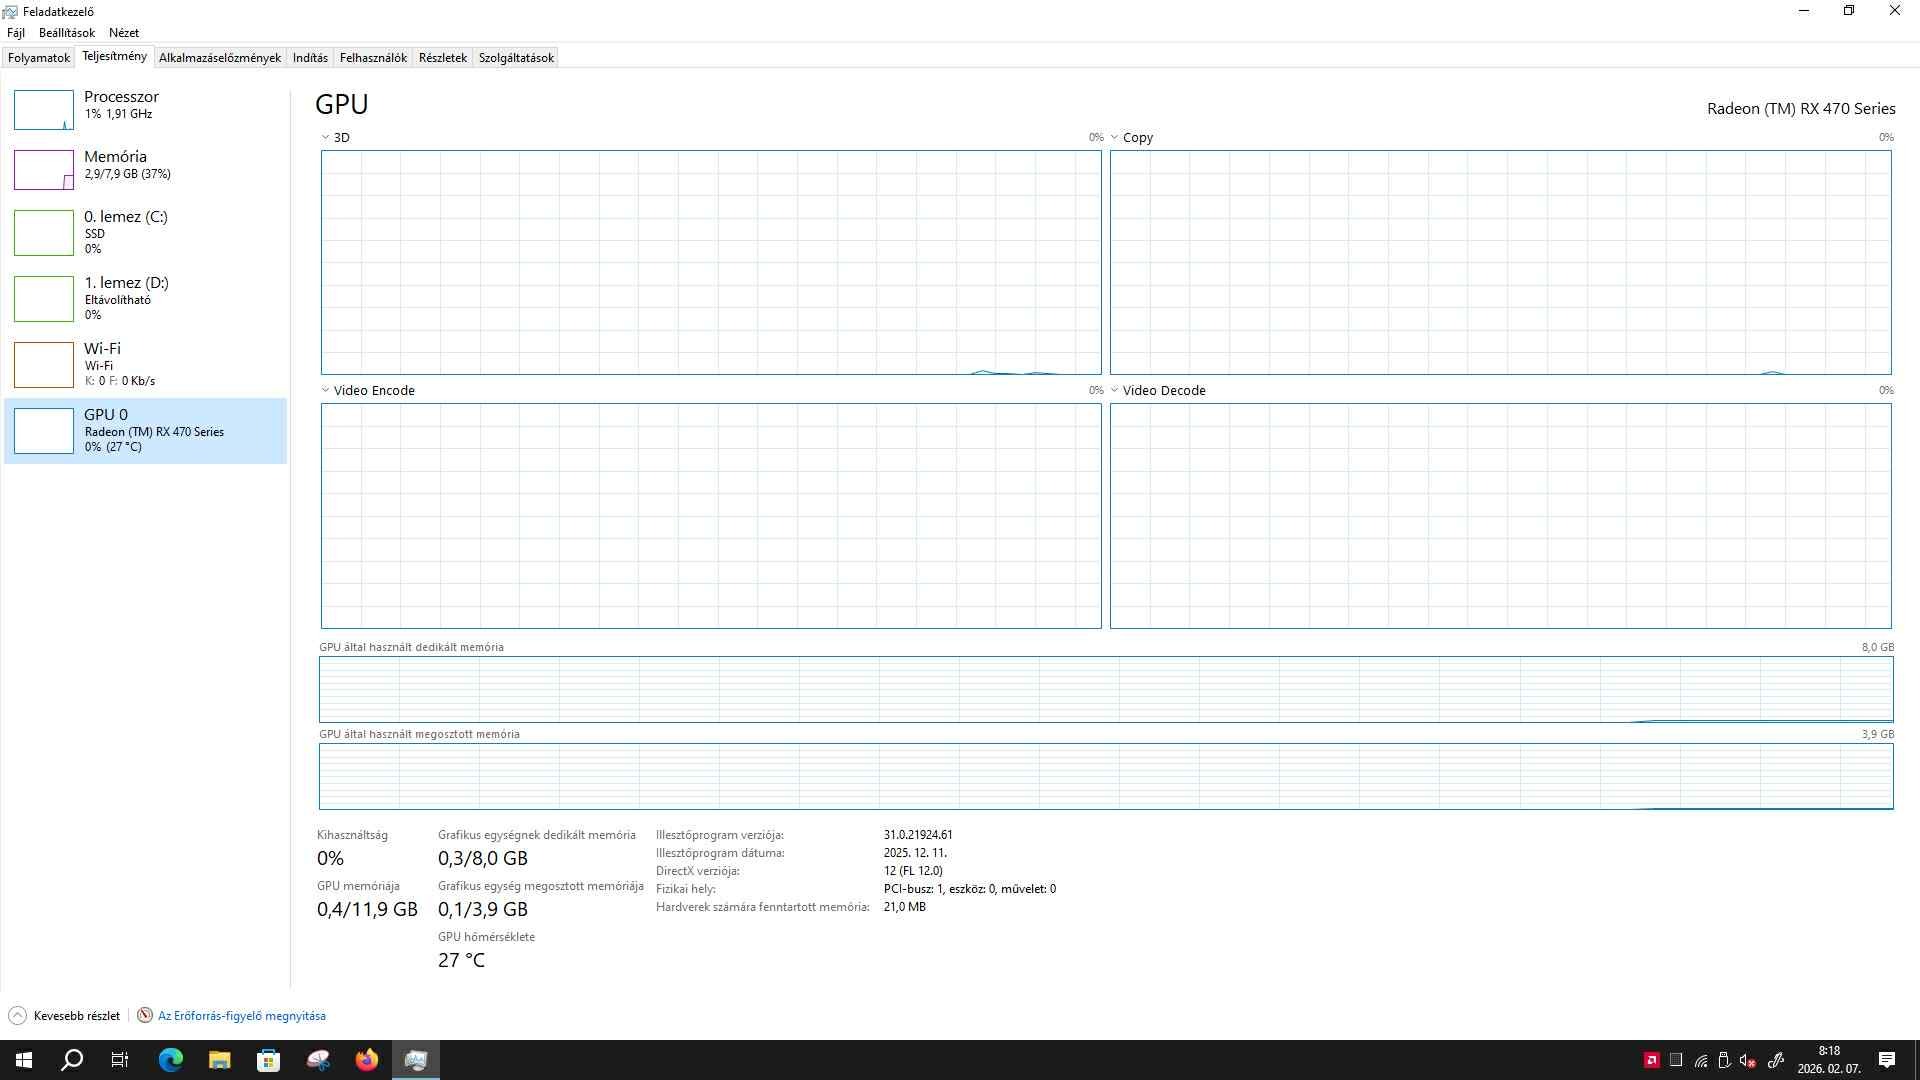
Task: Open the Memória usage graph entry
Action: pyautogui.click(x=44, y=170)
